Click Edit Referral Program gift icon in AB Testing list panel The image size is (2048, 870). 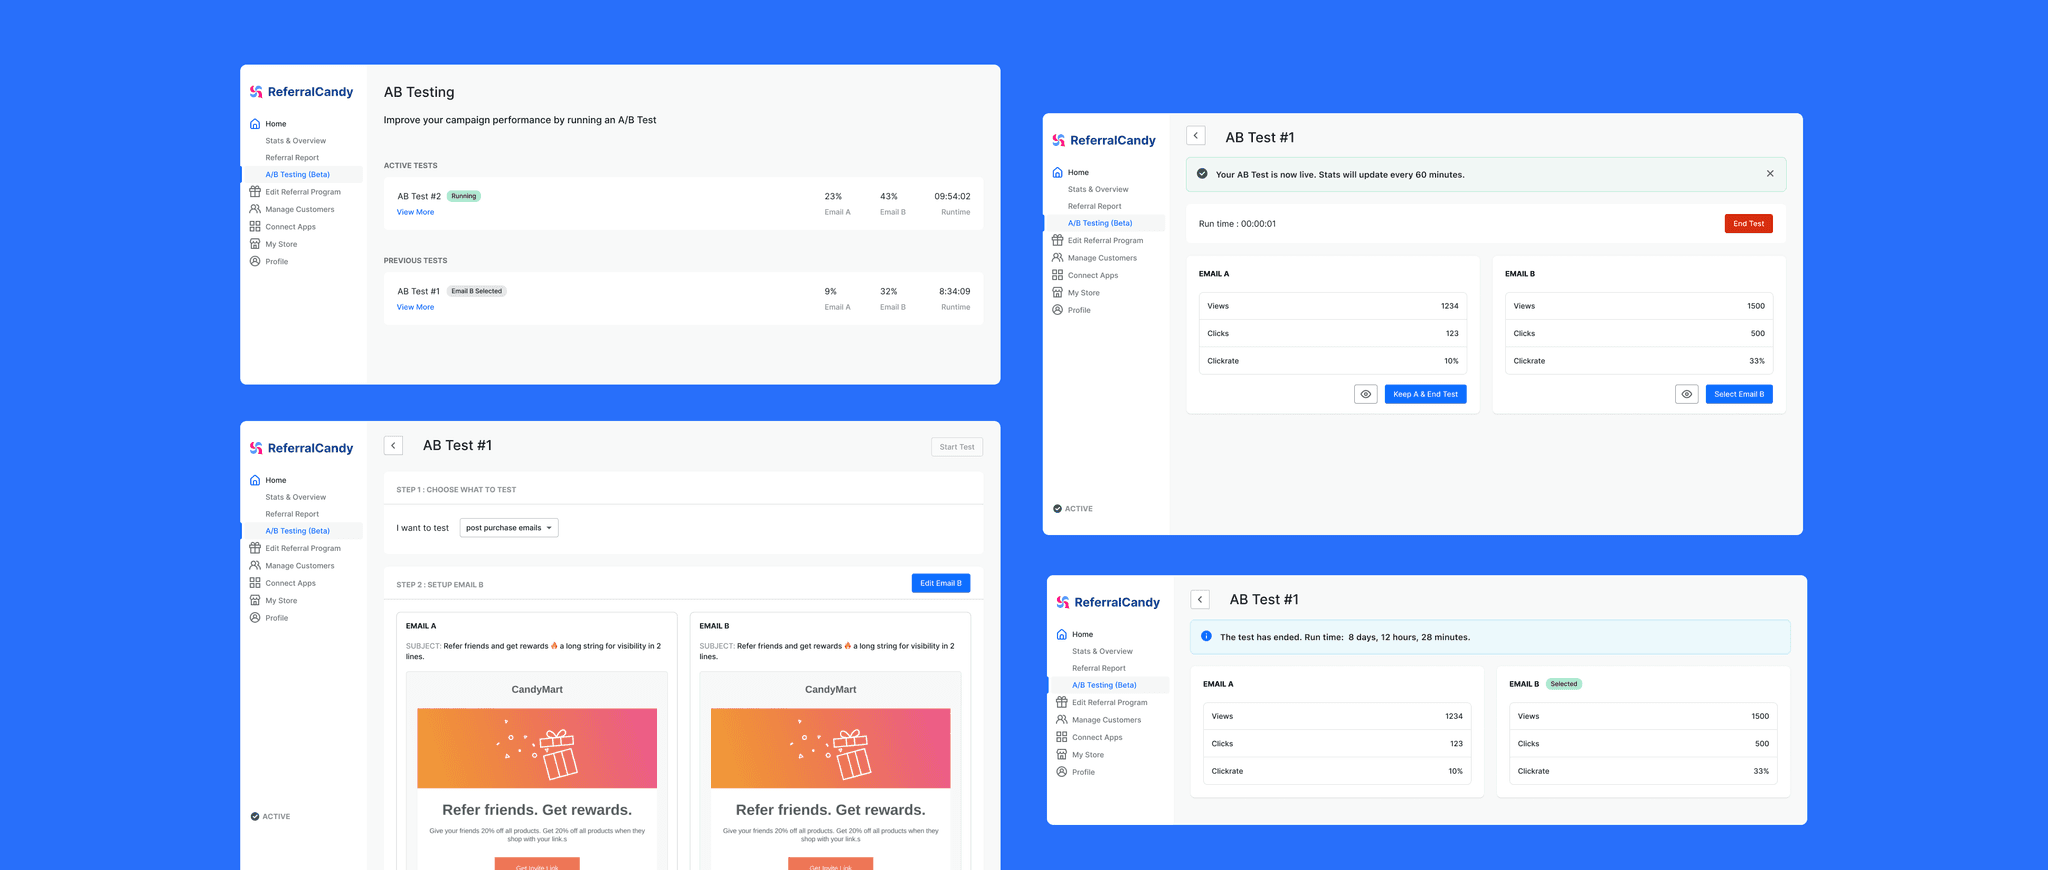(x=255, y=192)
